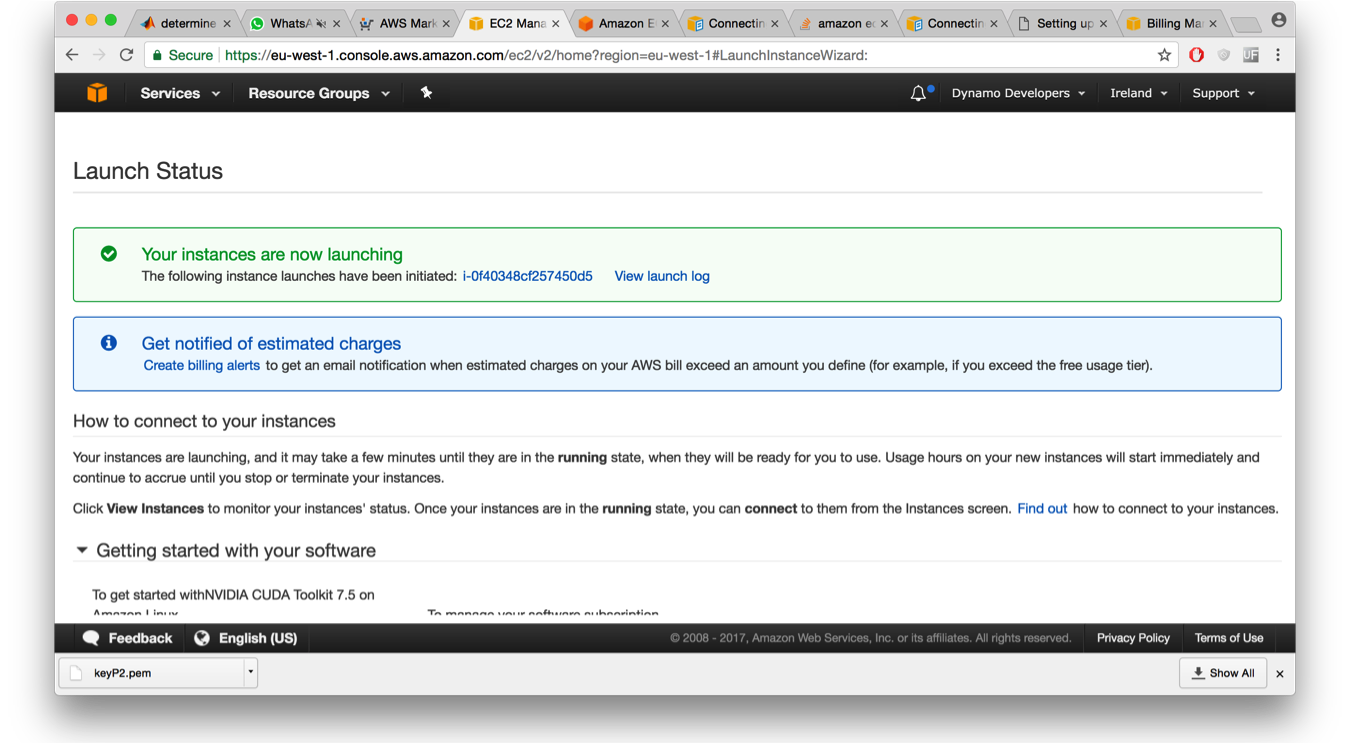Viewport: 1350px width, 743px height.
Task: Open the Resource Groups dropdown
Action: [319, 93]
